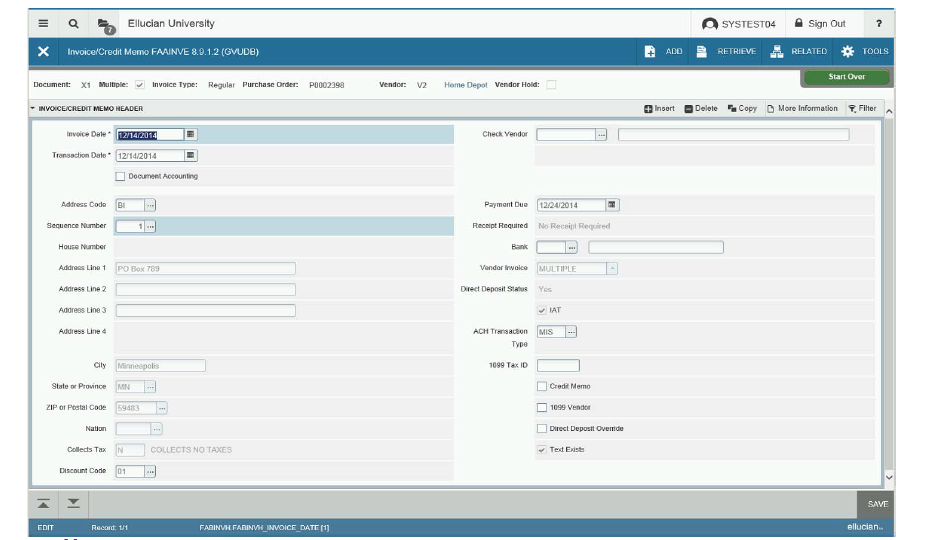Click the search magnifier icon

click(x=74, y=24)
